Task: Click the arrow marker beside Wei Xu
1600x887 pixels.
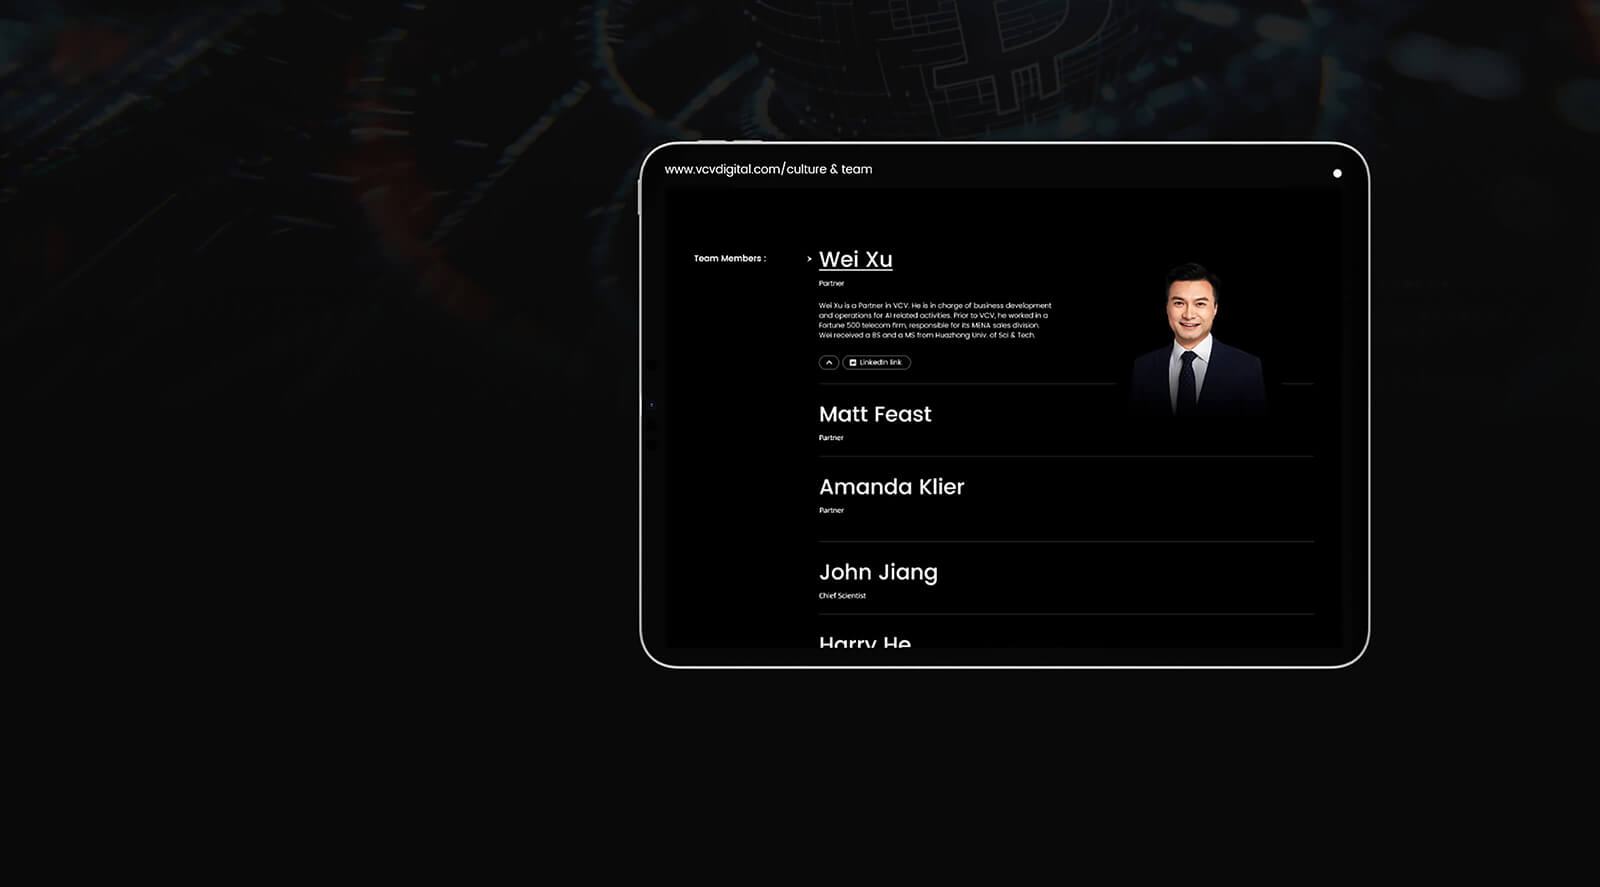Action: point(809,259)
